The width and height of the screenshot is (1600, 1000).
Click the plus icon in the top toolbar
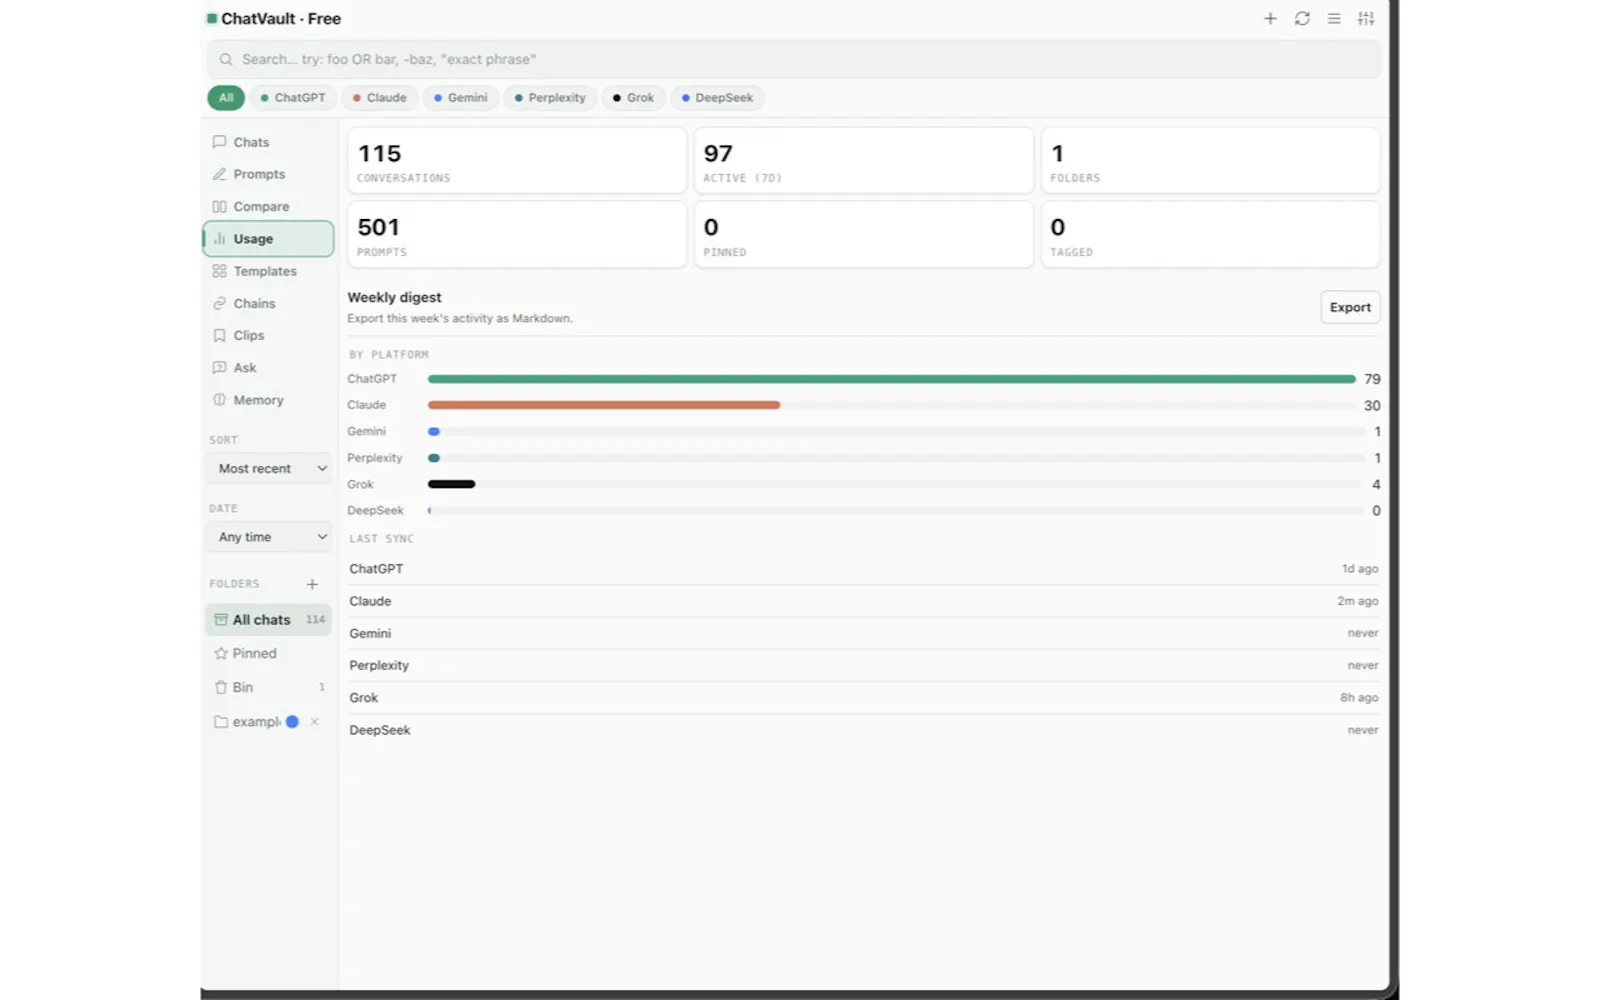click(x=1270, y=19)
